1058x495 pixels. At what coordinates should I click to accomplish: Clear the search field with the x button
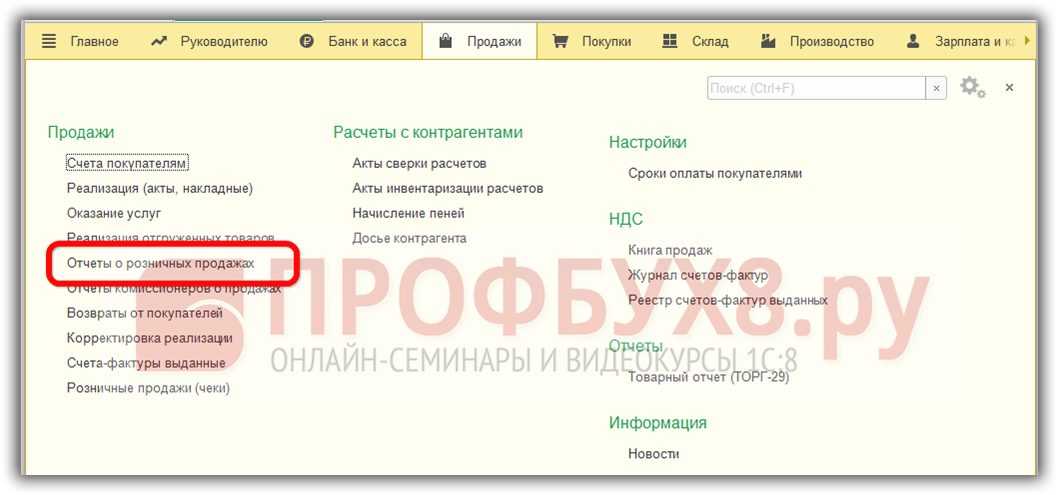coord(935,88)
